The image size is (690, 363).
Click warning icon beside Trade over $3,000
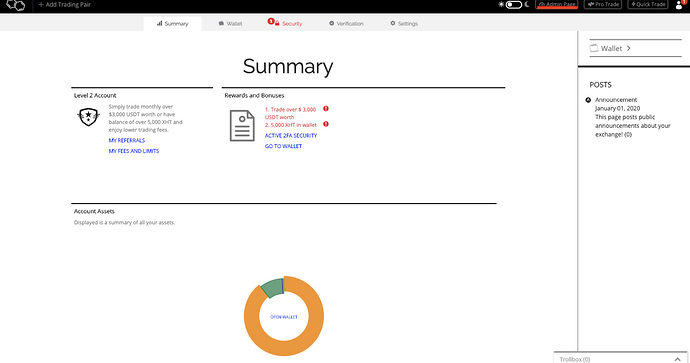click(x=326, y=109)
